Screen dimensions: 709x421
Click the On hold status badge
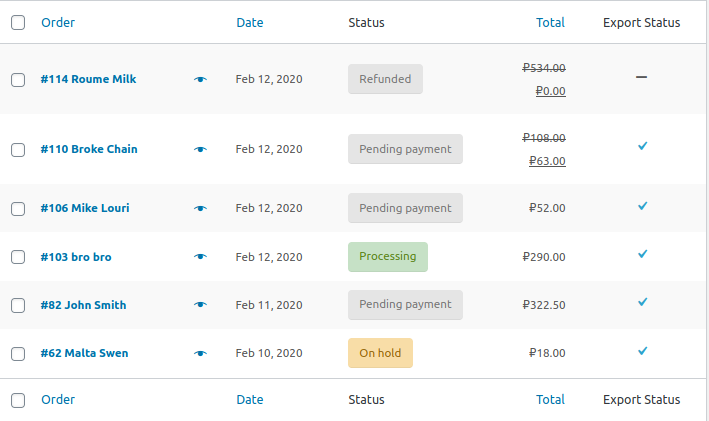click(380, 353)
